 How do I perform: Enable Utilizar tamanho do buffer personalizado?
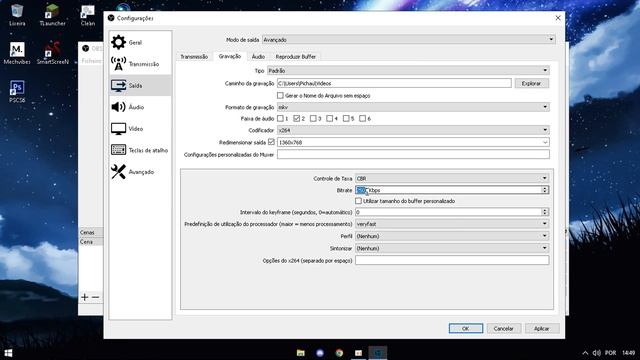point(358,201)
